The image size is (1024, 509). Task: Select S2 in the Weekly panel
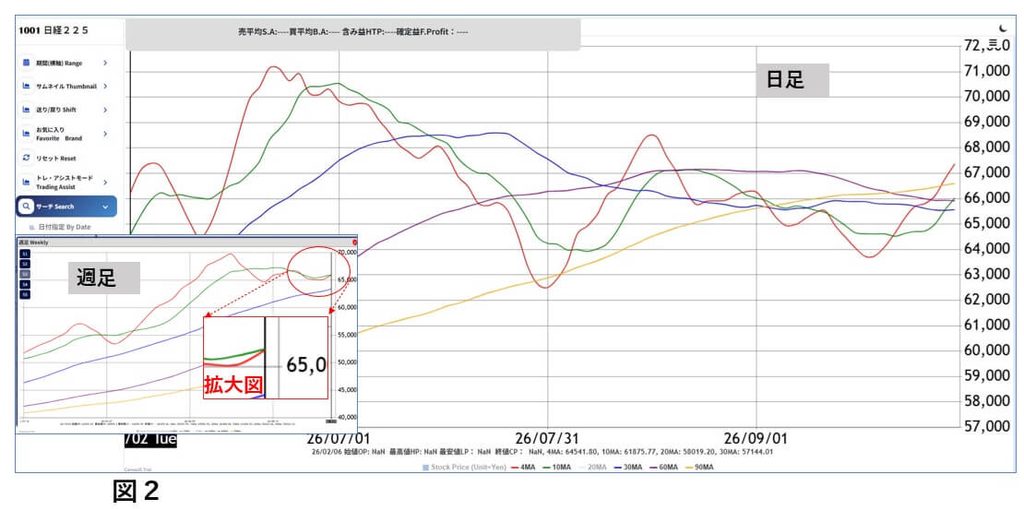[x=25, y=264]
